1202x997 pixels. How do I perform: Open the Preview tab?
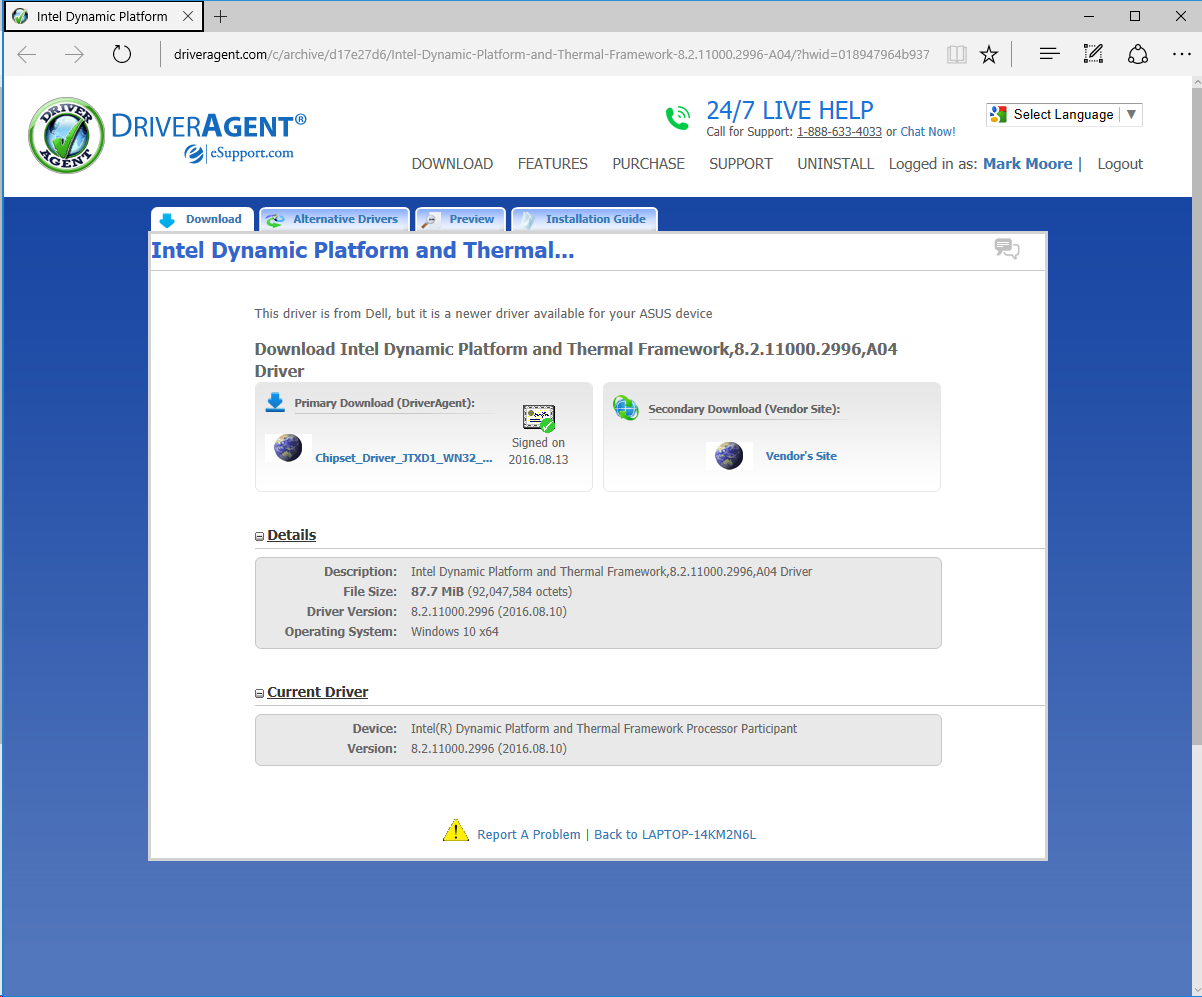pyautogui.click(x=459, y=219)
